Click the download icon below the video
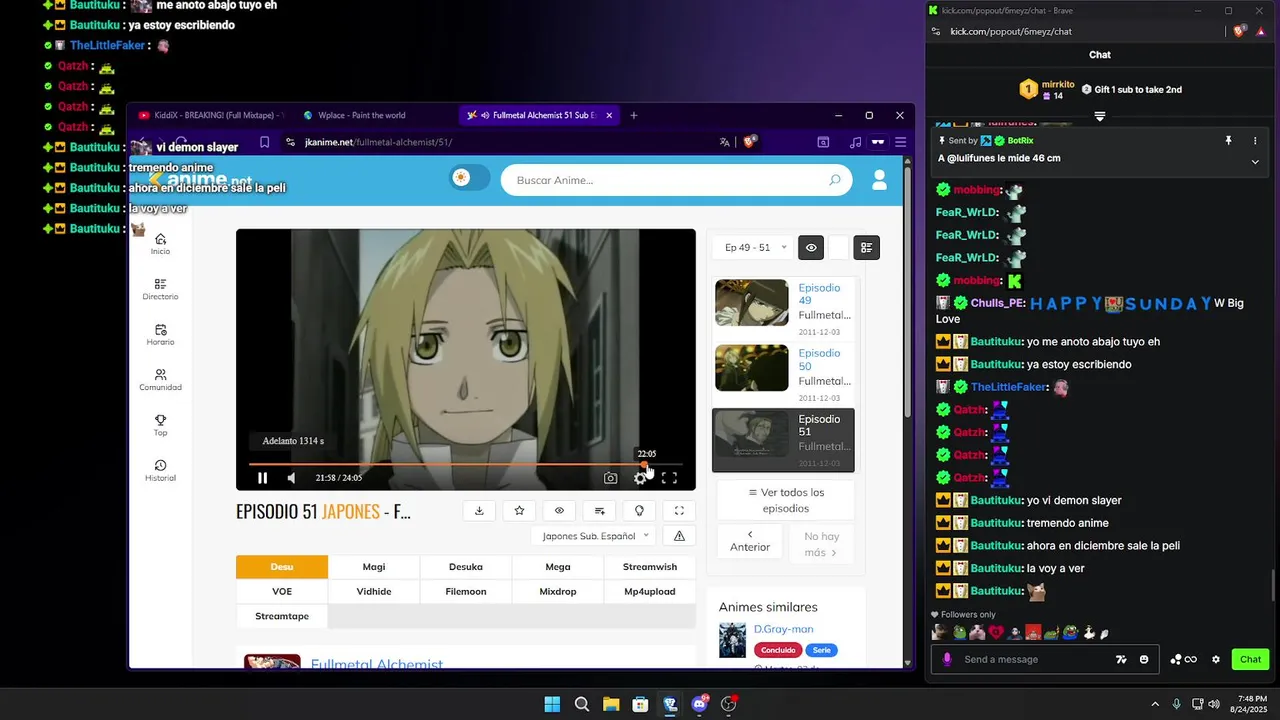Viewport: 1280px width, 720px height. [x=479, y=510]
